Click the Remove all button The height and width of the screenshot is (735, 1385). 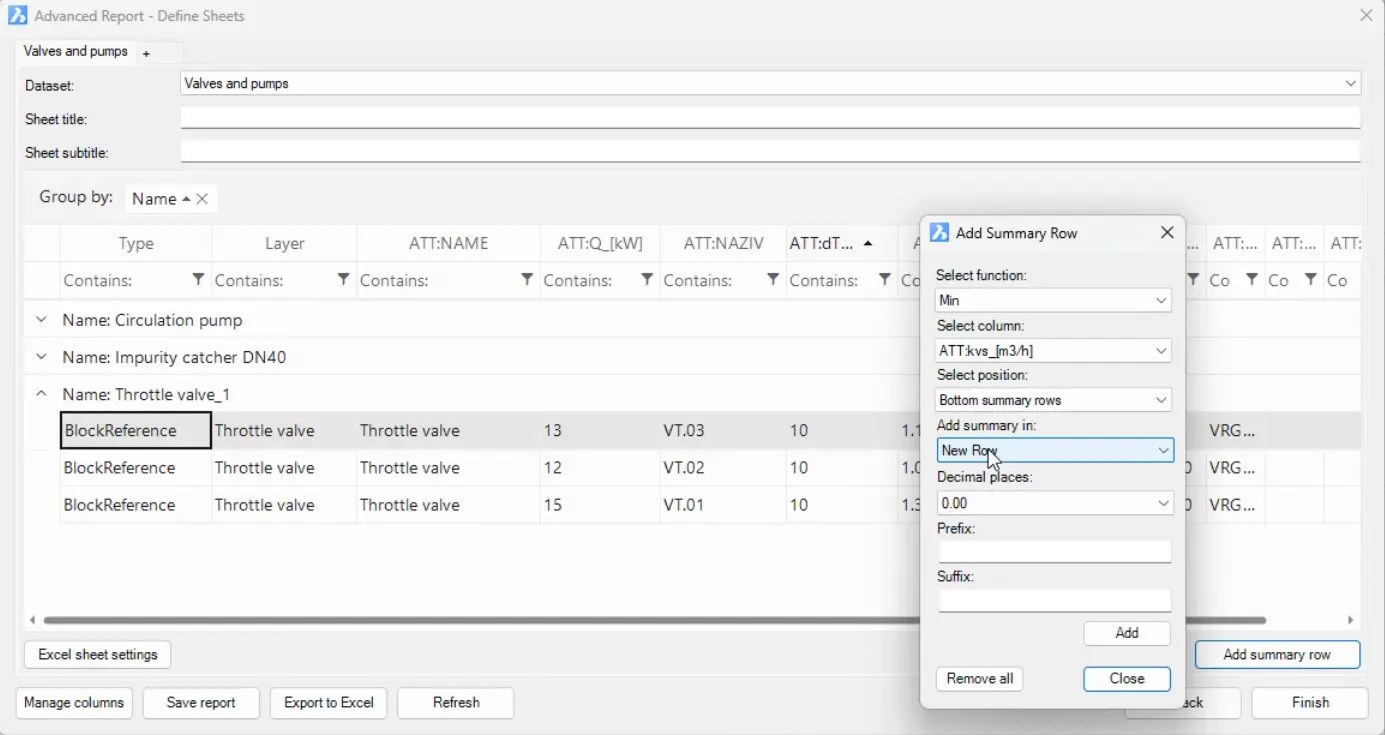[x=979, y=679]
